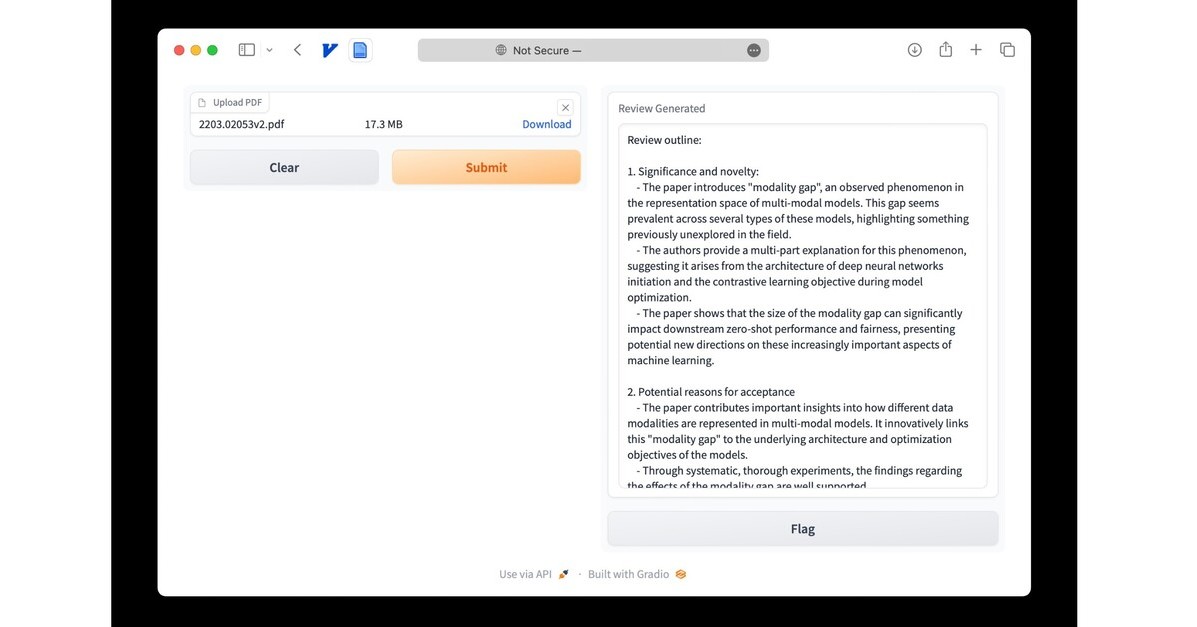
Task: Go back with the browser back arrow
Action: pyautogui.click(x=297, y=50)
